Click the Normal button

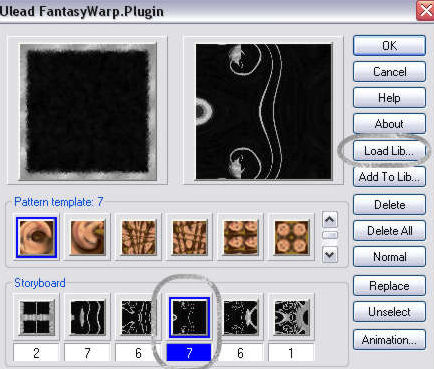pos(389,257)
